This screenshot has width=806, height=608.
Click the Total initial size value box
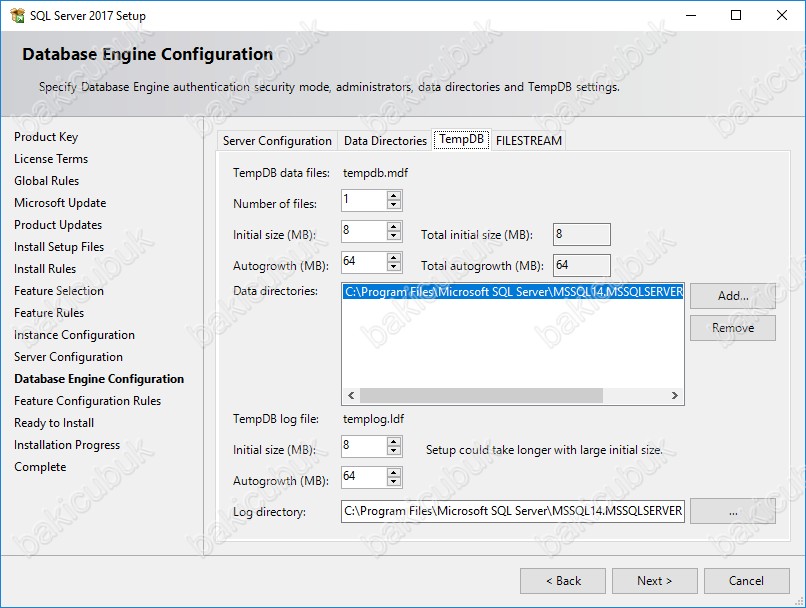point(582,234)
